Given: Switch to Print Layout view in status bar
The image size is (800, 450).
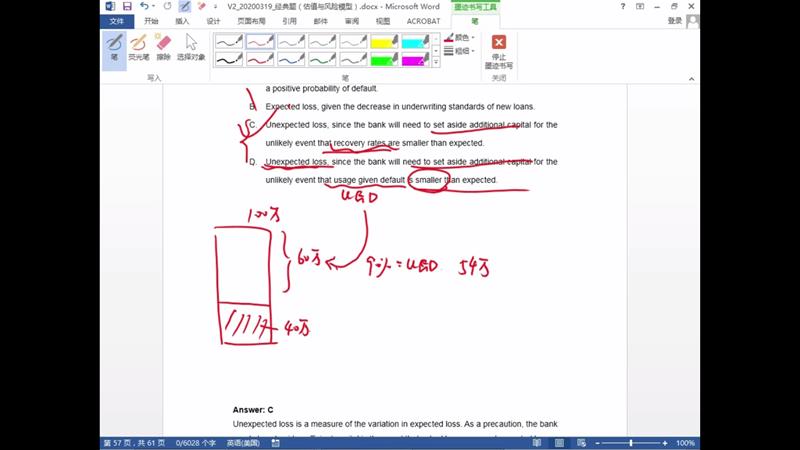Looking at the screenshot, I should (x=559, y=443).
